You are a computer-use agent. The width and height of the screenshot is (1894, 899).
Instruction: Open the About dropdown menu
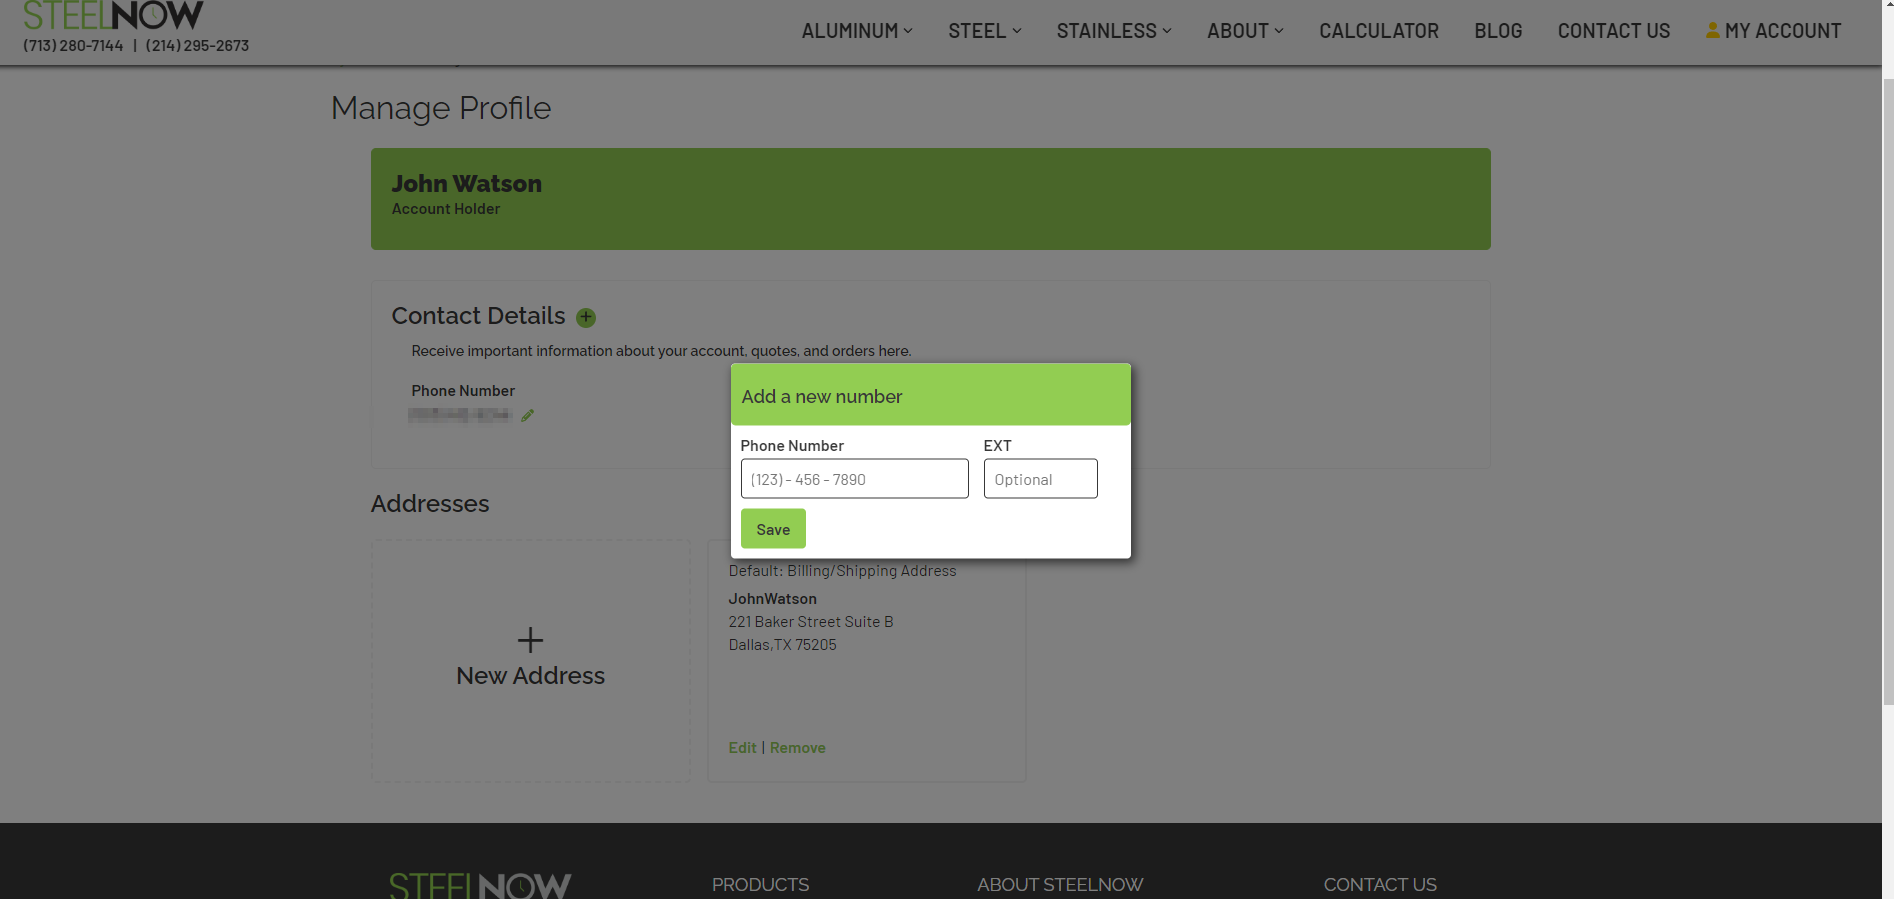tap(1244, 31)
